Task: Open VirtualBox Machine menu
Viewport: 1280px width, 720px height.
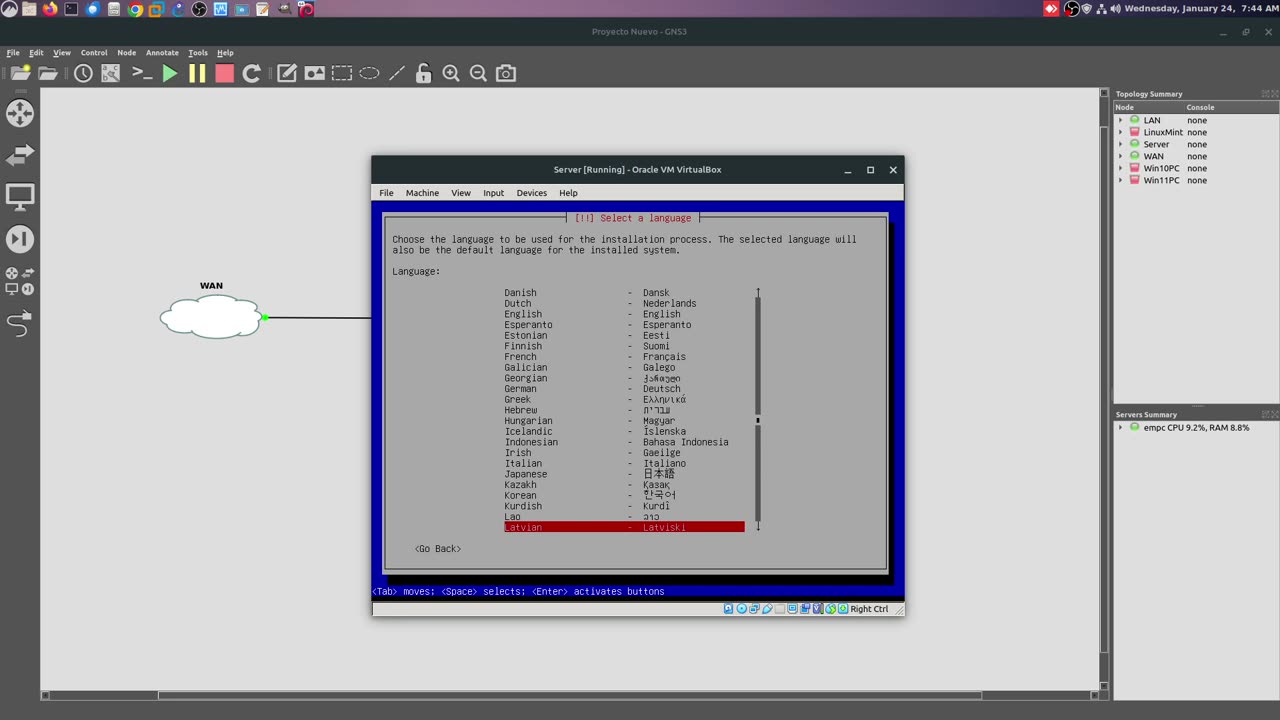Action: click(x=422, y=193)
